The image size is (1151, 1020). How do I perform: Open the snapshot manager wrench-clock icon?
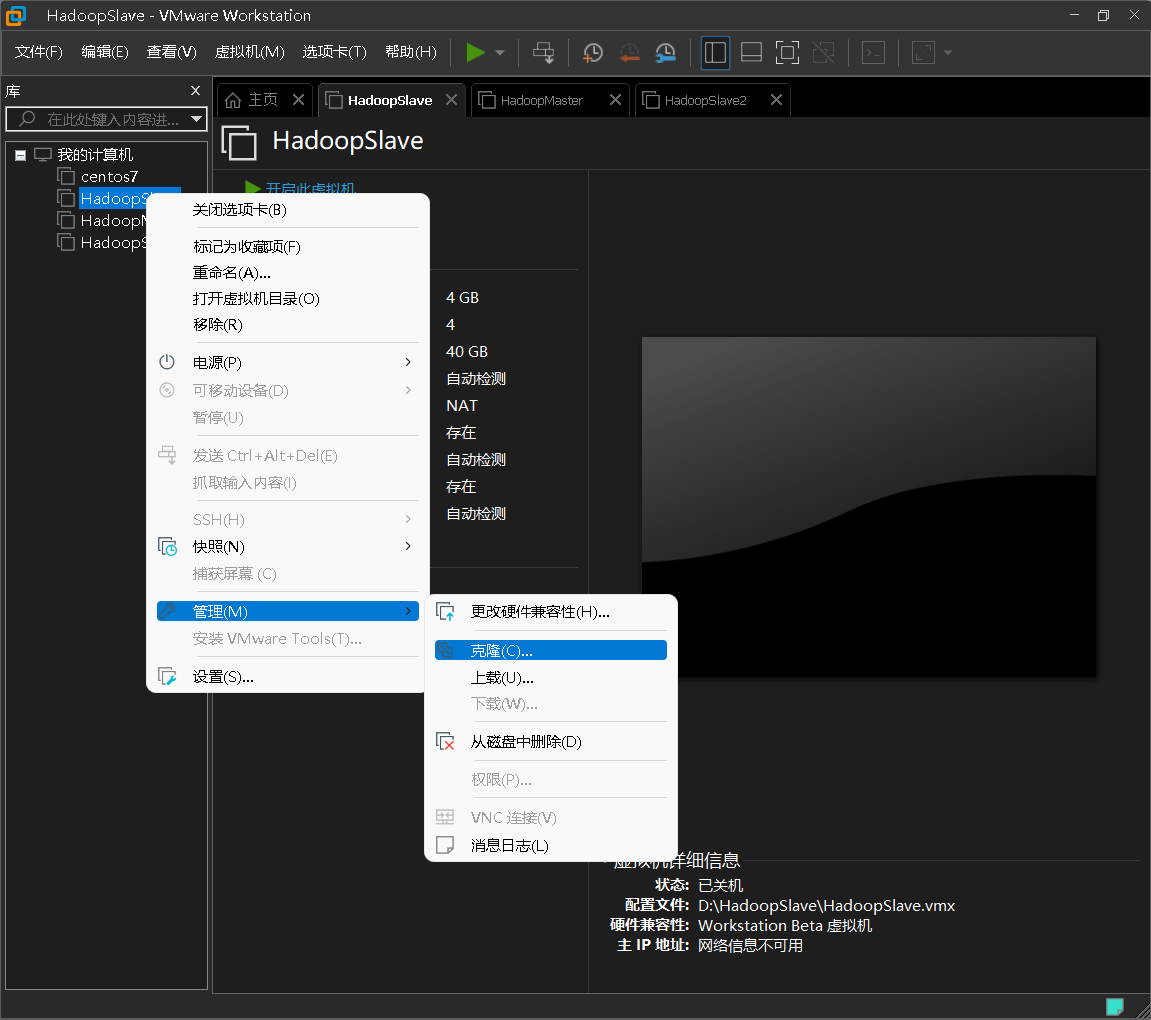pos(665,52)
